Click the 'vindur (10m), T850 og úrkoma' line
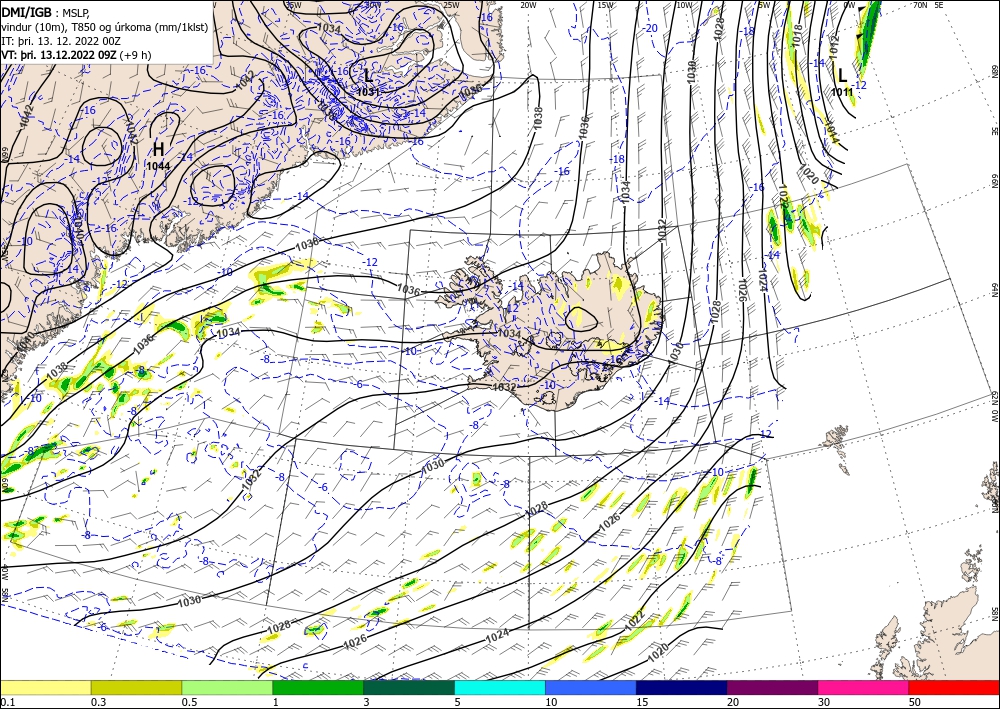 [104, 27]
